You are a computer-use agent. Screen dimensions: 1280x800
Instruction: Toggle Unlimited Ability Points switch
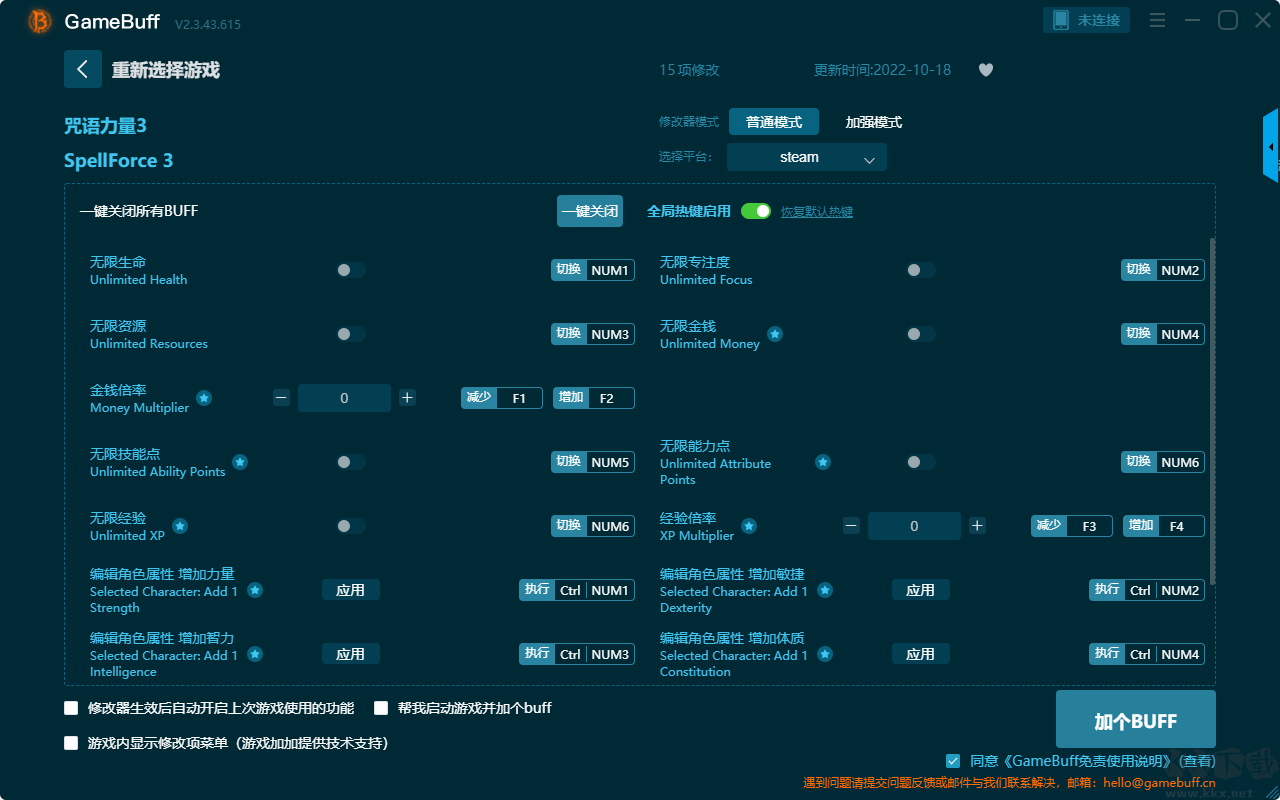351,462
